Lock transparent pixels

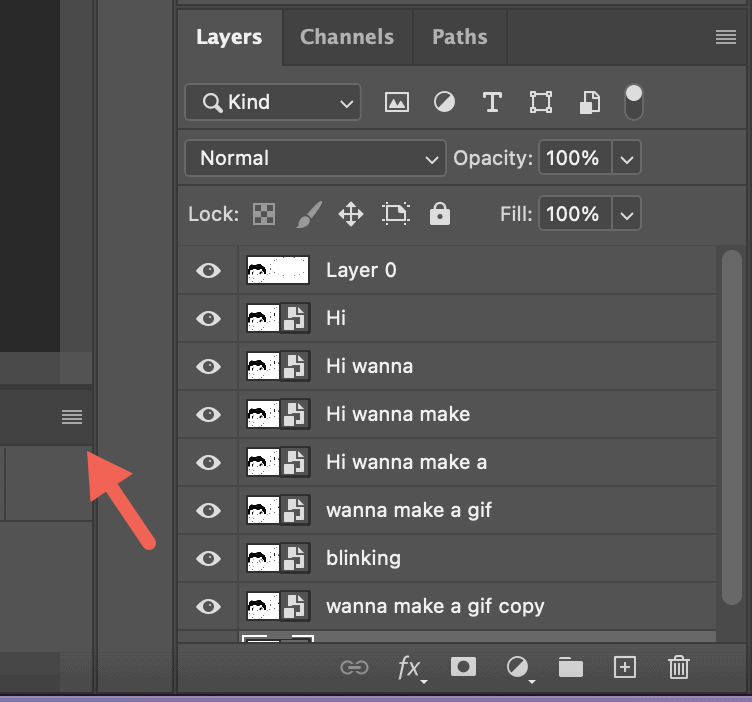point(264,214)
